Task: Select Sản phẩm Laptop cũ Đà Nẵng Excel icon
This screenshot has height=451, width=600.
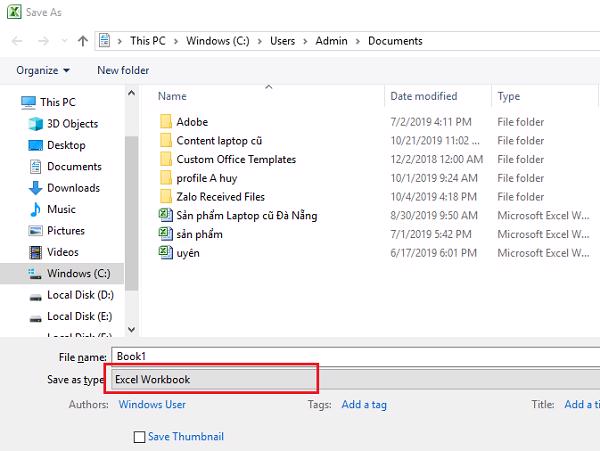Action: pos(166,215)
